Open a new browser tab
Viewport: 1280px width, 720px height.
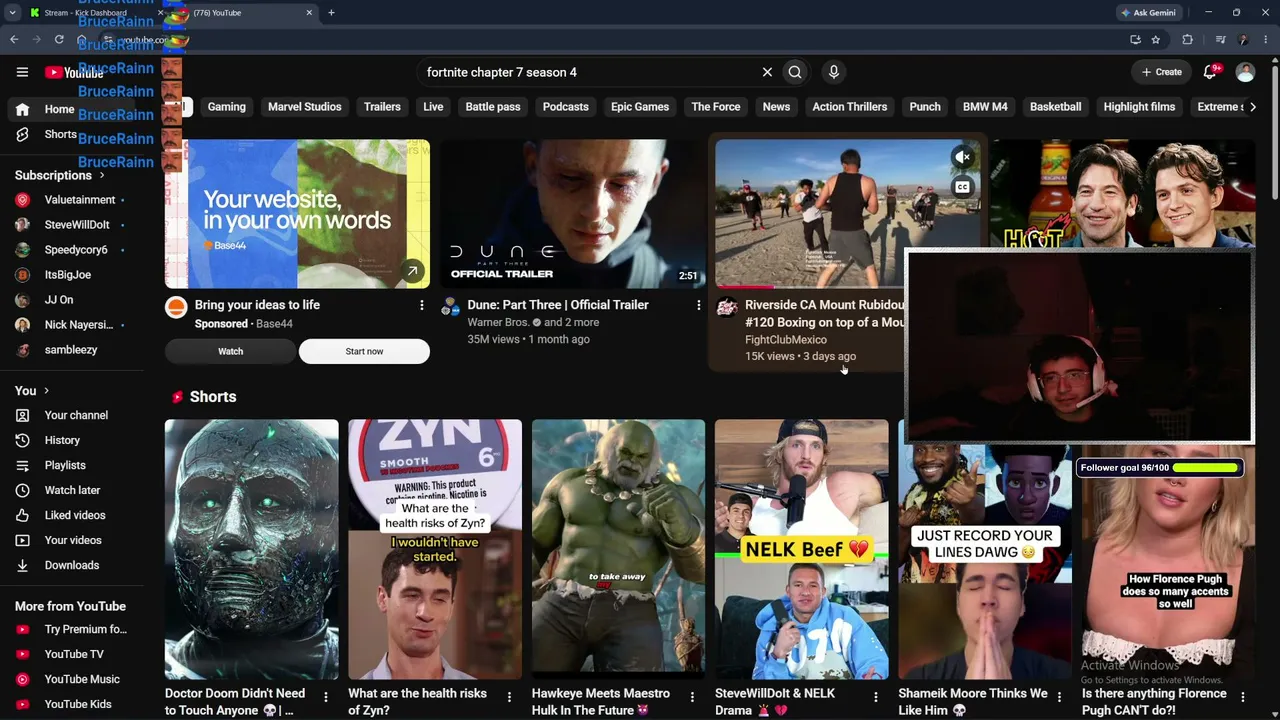point(331,13)
